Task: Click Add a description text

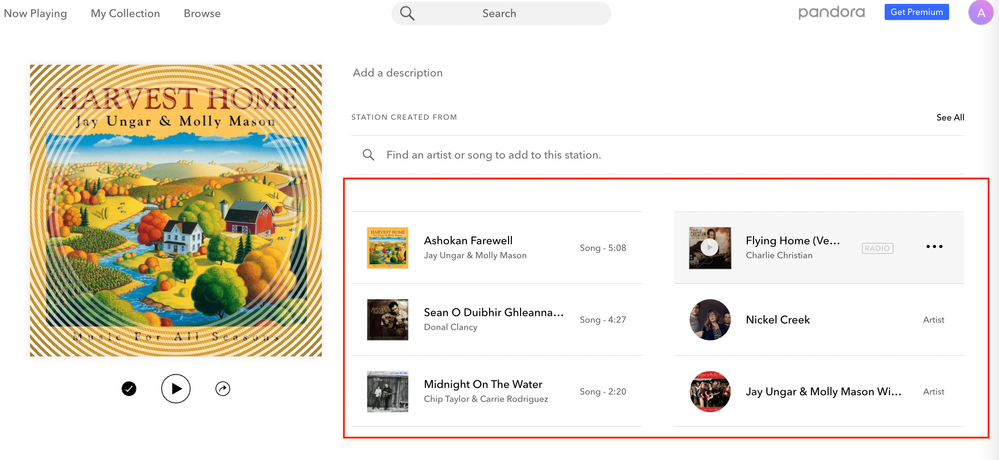Action: pos(397,73)
